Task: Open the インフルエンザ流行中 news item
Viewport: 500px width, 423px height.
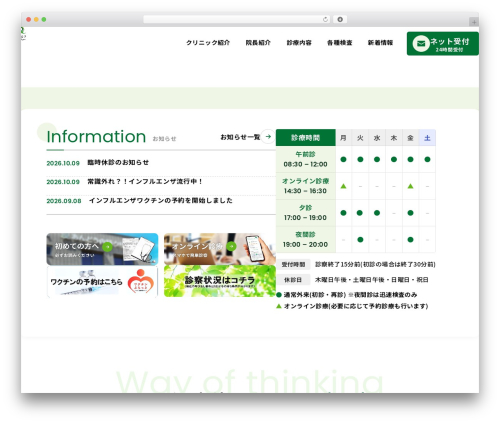Action: tap(145, 182)
